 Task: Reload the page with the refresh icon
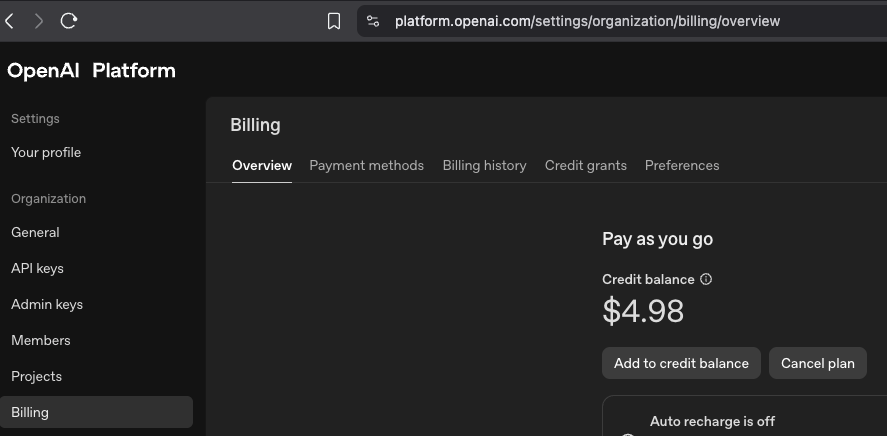(68, 21)
